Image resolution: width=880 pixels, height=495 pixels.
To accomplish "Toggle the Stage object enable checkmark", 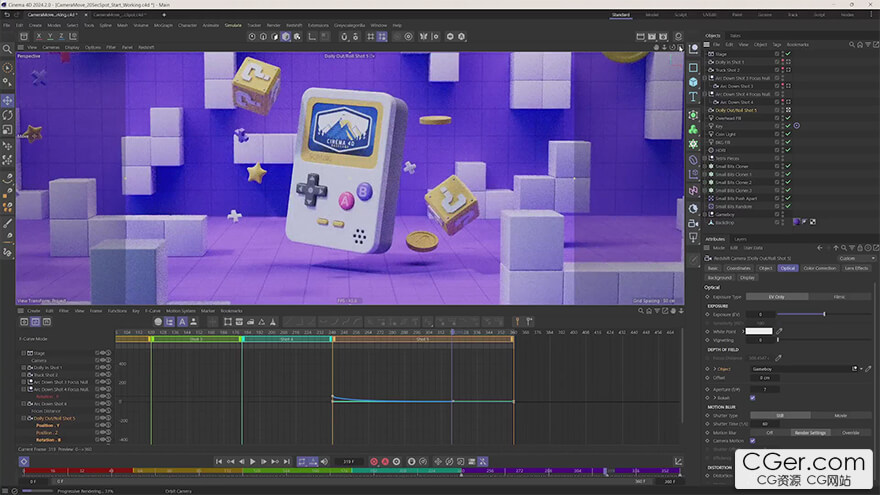I will tap(788, 54).
